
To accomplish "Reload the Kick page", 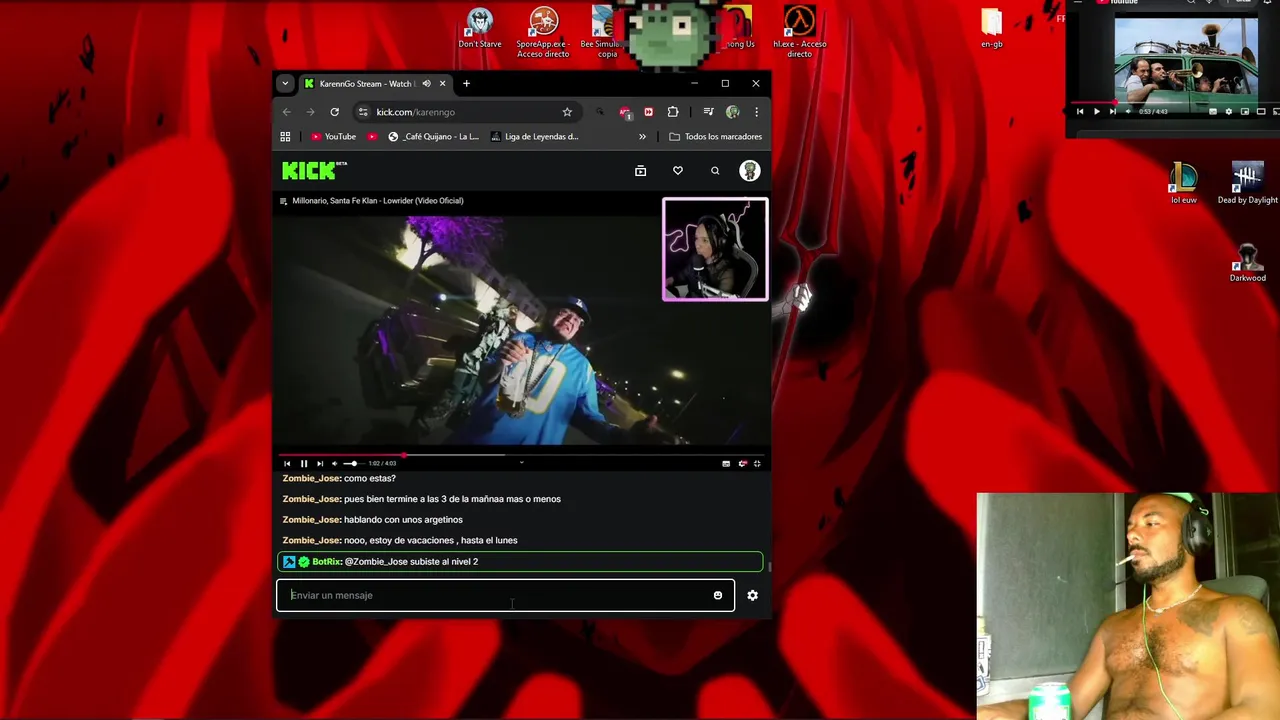I will coord(335,112).
